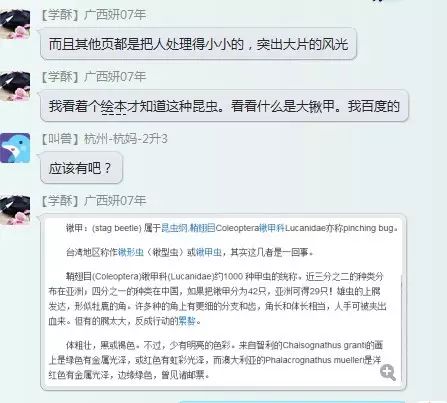Click the [叫兽] rank tag
Viewport: 447px width, 403px height.
pyautogui.click(x=60, y=139)
